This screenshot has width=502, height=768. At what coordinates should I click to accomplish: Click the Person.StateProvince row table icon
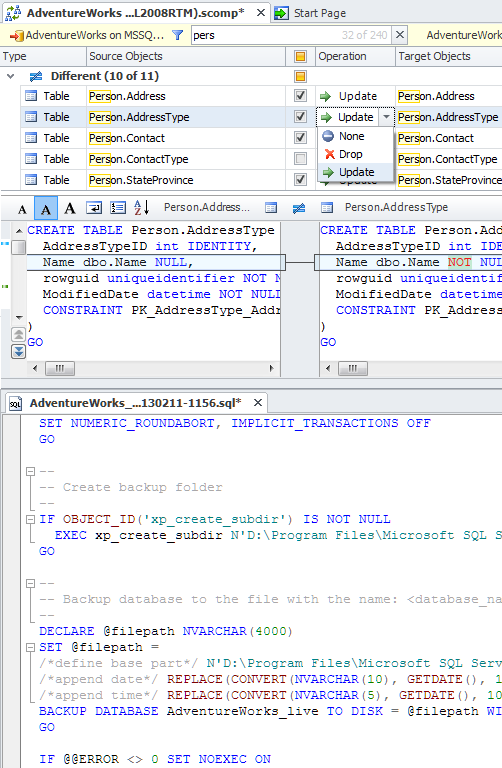pos(31,180)
